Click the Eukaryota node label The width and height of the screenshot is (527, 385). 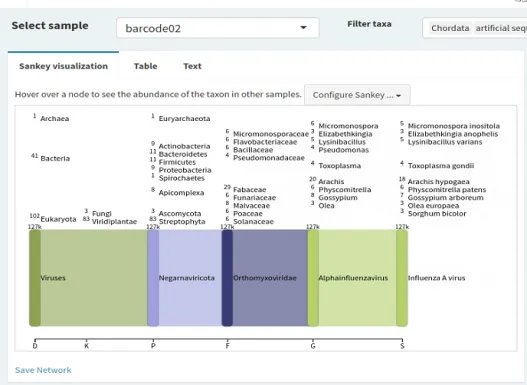tap(58, 219)
